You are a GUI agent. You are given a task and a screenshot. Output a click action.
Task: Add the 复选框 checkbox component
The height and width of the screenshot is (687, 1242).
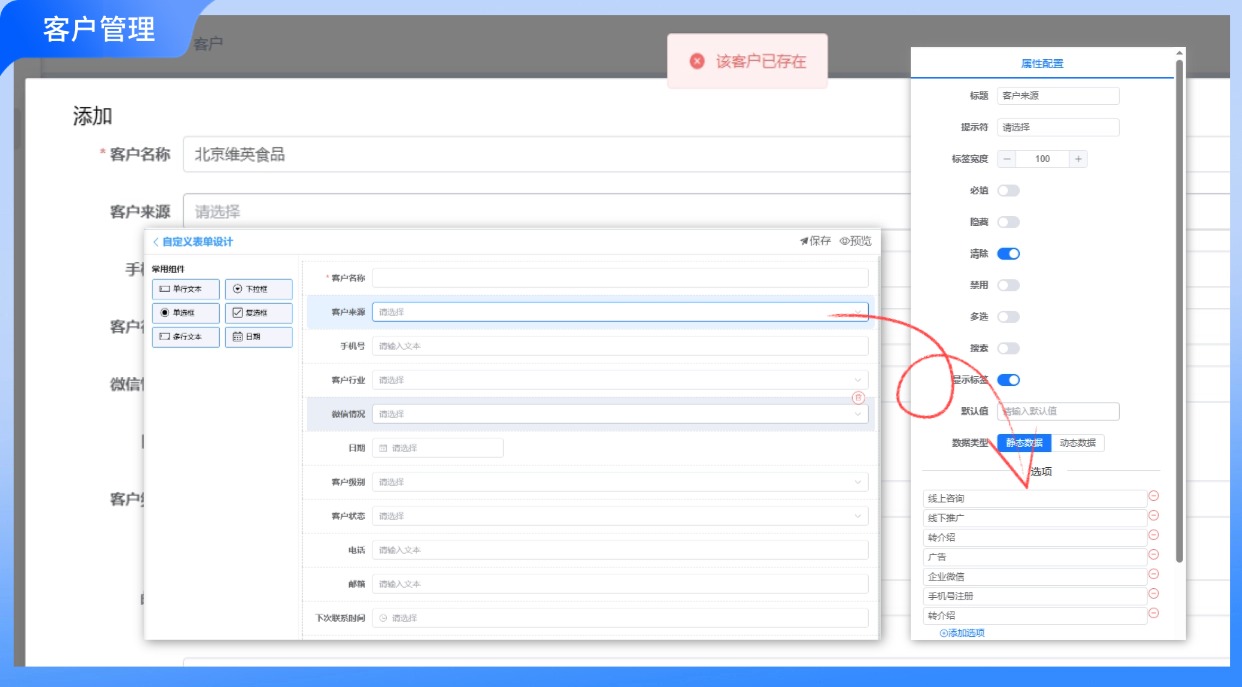tap(258, 313)
